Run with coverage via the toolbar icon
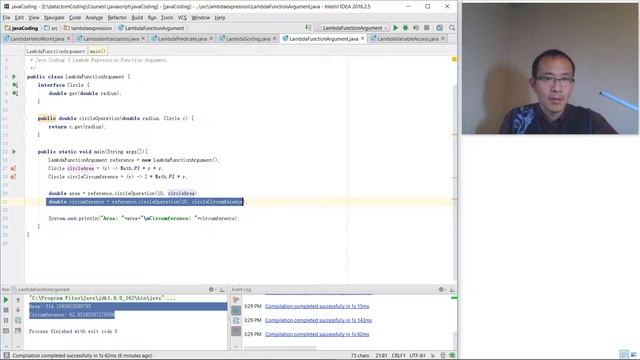This screenshot has height=360, width=640. point(416,28)
